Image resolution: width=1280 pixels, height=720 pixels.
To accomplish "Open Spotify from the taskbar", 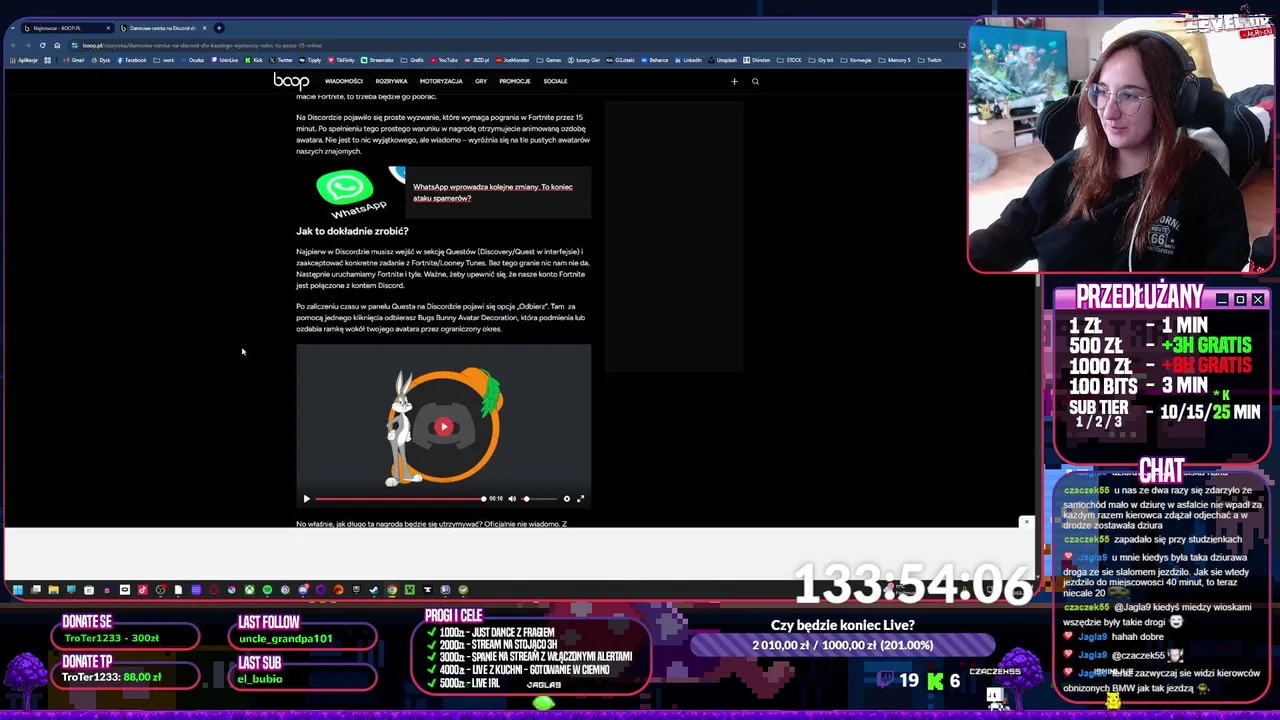I will (267, 590).
